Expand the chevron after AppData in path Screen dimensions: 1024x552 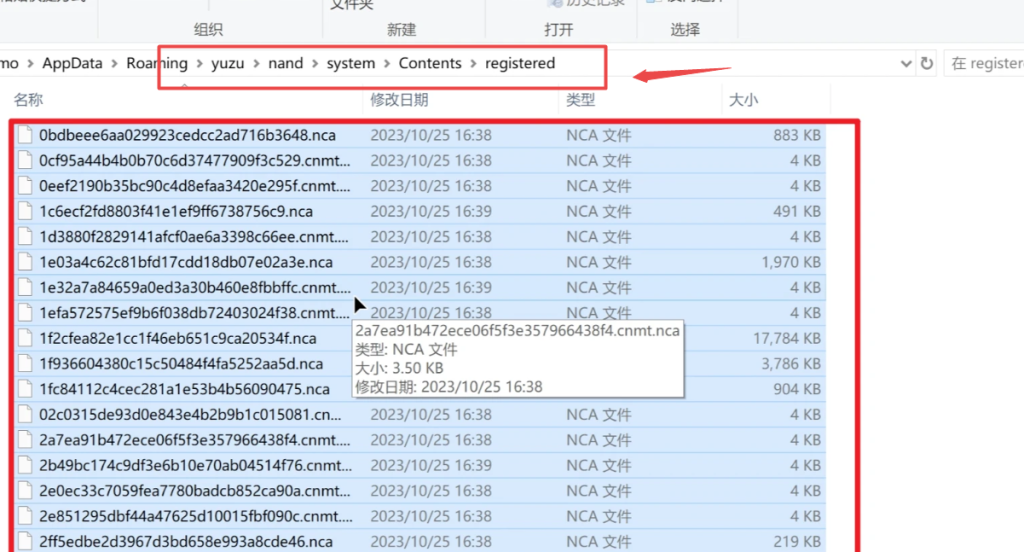pos(115,64)
